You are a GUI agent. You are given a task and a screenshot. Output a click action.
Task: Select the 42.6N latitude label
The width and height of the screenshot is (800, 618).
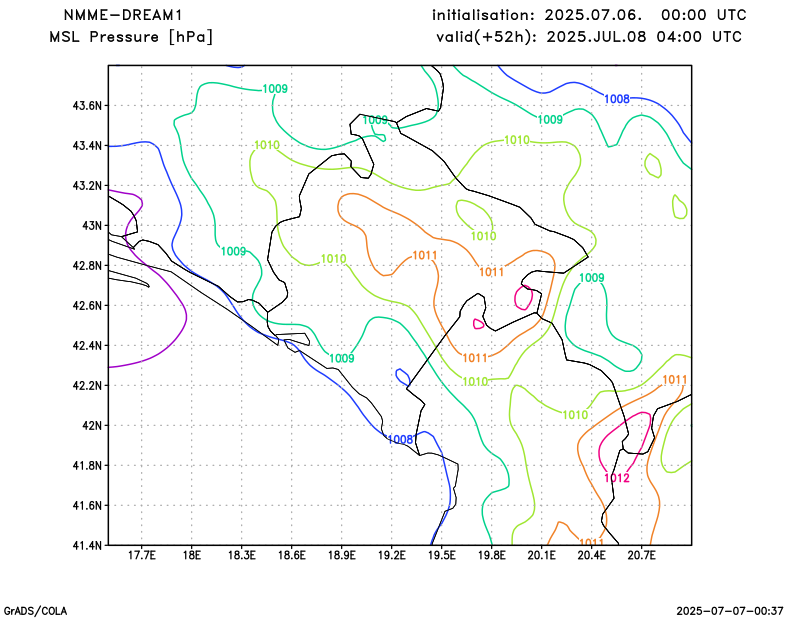click(87, 306)
